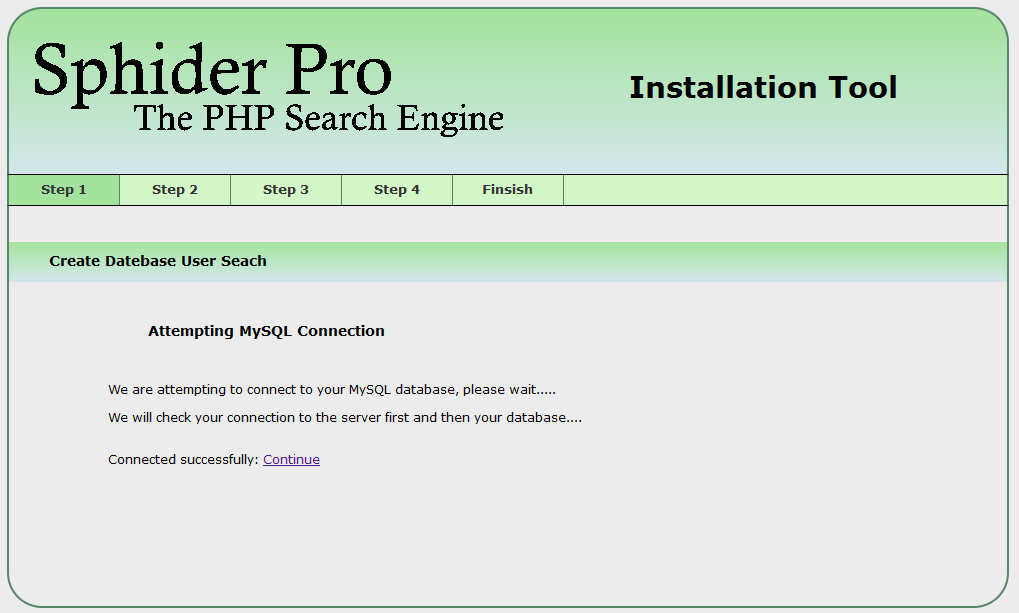Viewport: 1019px width, 613px height.
Task: Click the Installation Tool heading
Action: click(x=763, y=88)
